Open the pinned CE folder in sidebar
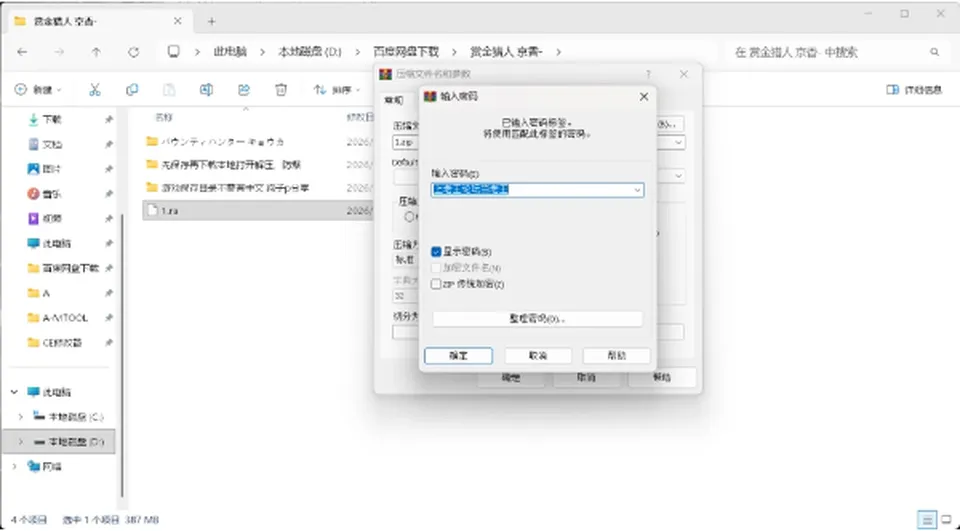The width and height of the screenshot is (960, 531). [54, 343]
